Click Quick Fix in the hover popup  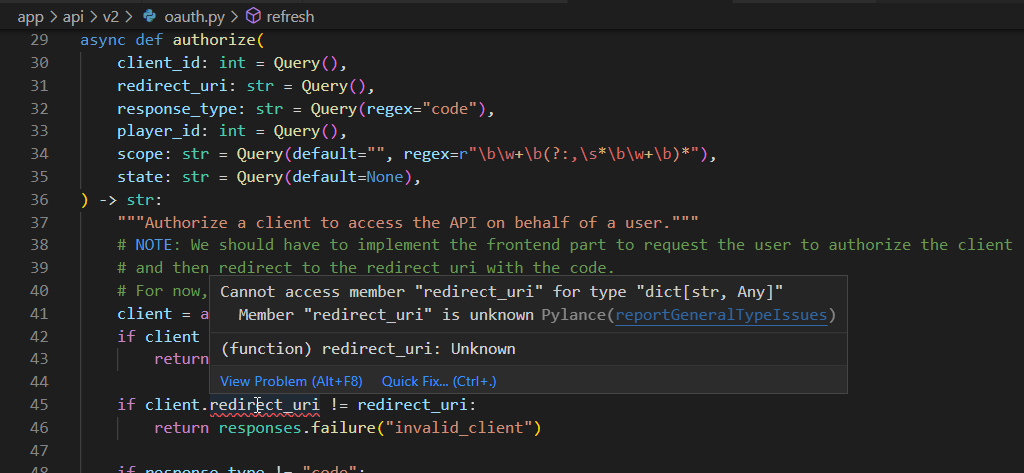pyautogui.click(x=438, y=381)
